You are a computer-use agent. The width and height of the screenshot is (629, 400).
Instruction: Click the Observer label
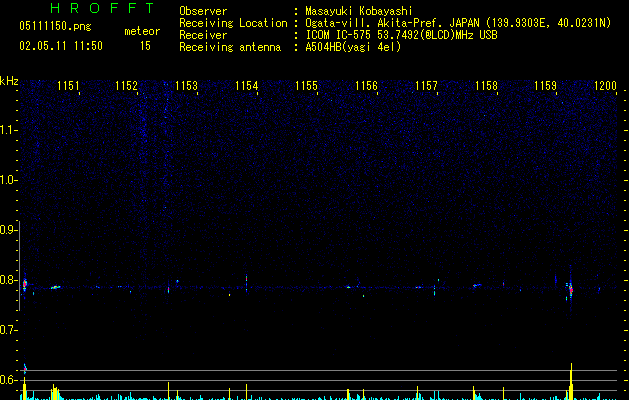point(203,11)
